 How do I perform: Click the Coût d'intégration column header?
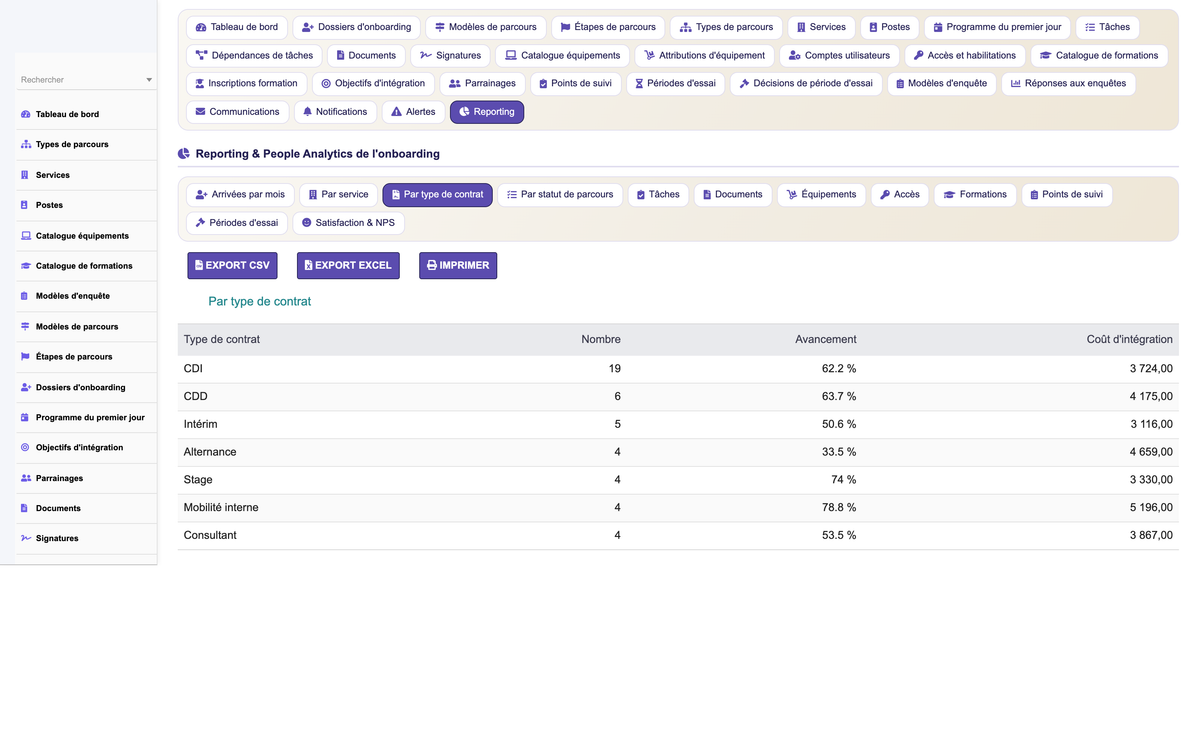[x=1130, y=340]
